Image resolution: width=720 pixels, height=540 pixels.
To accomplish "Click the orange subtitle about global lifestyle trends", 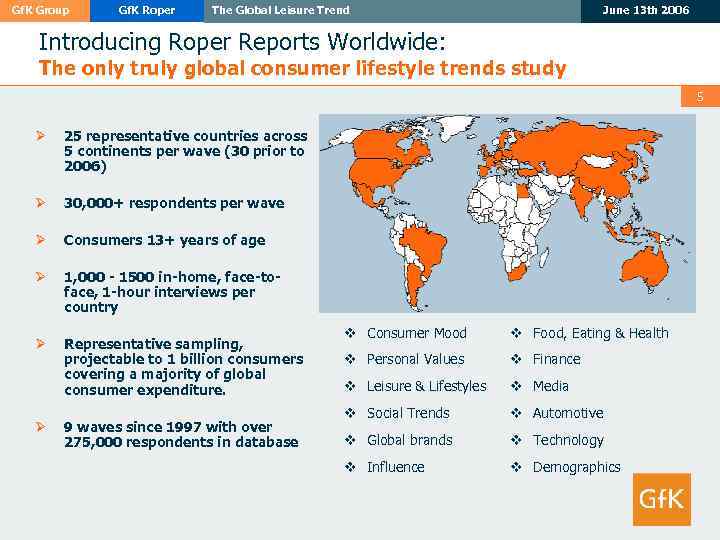I will click(x=303, y=68).
